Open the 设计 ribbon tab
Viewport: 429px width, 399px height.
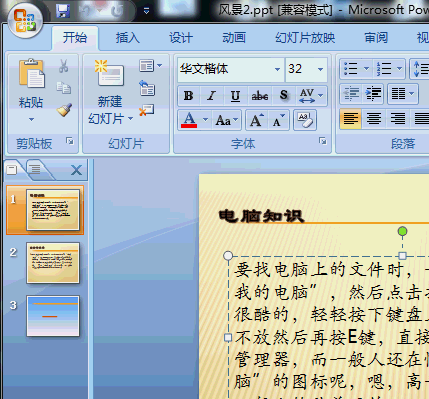pos(181,38)
